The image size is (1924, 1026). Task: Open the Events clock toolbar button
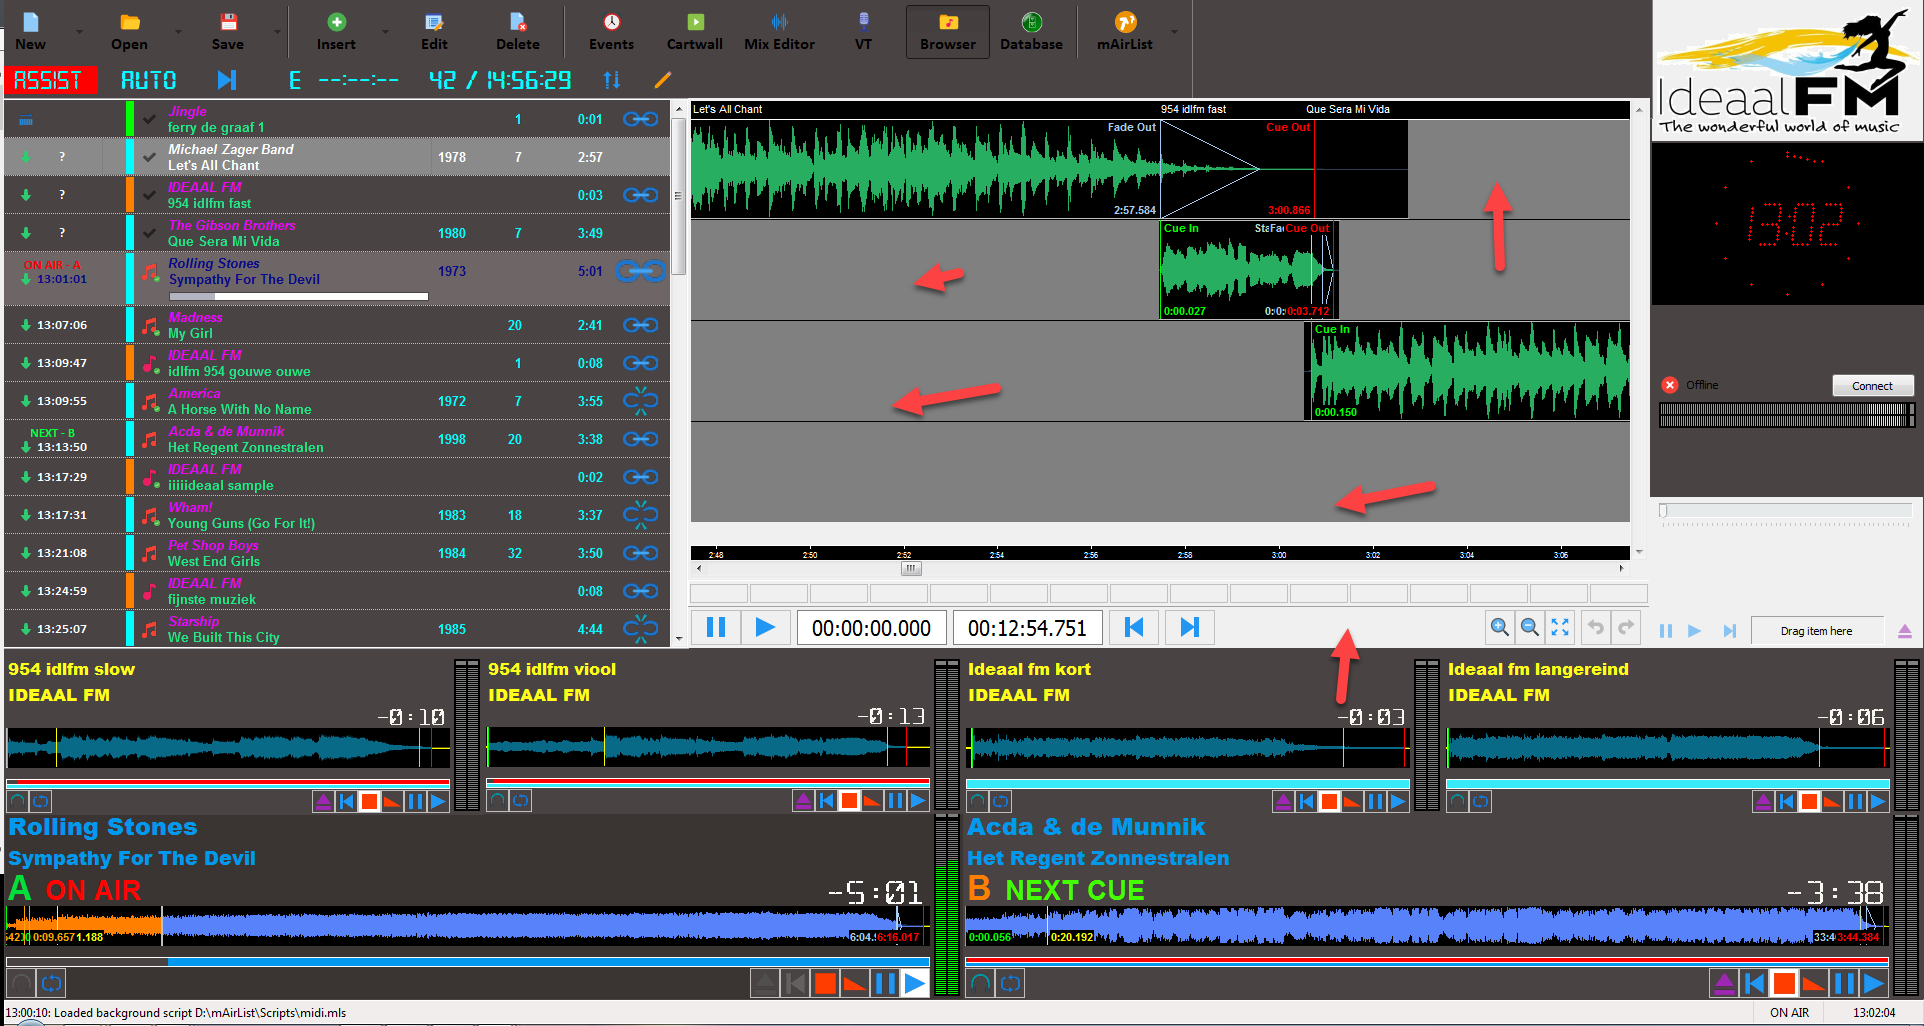coord(611,31)
